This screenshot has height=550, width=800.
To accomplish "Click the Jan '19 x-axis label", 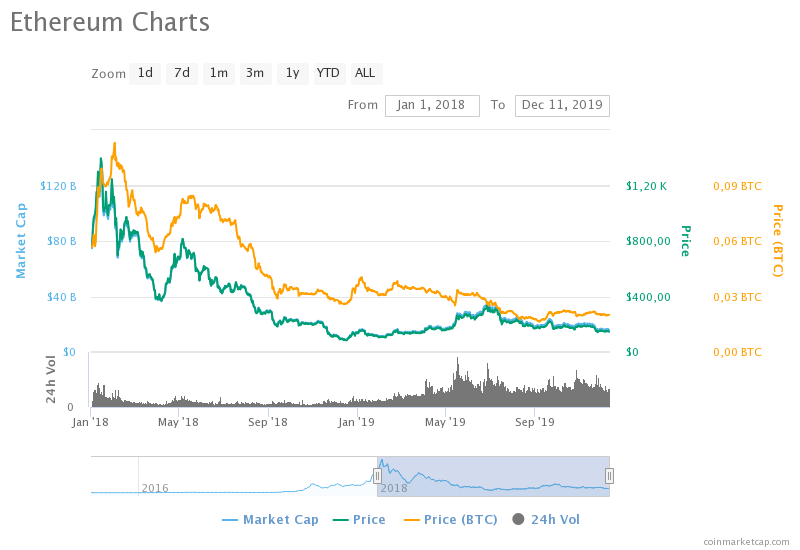I will click(357, 422).
